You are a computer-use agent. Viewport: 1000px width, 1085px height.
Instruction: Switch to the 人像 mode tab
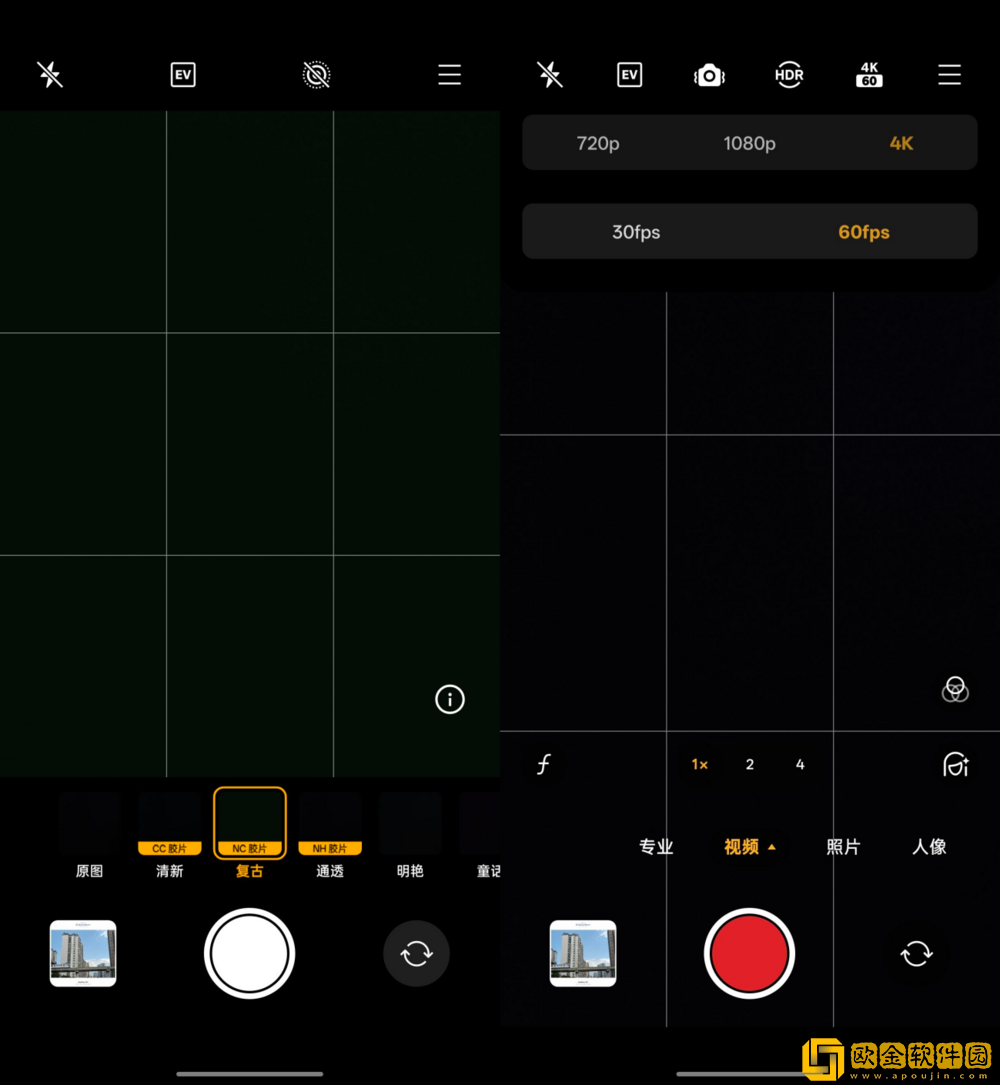tap(929, 847)
